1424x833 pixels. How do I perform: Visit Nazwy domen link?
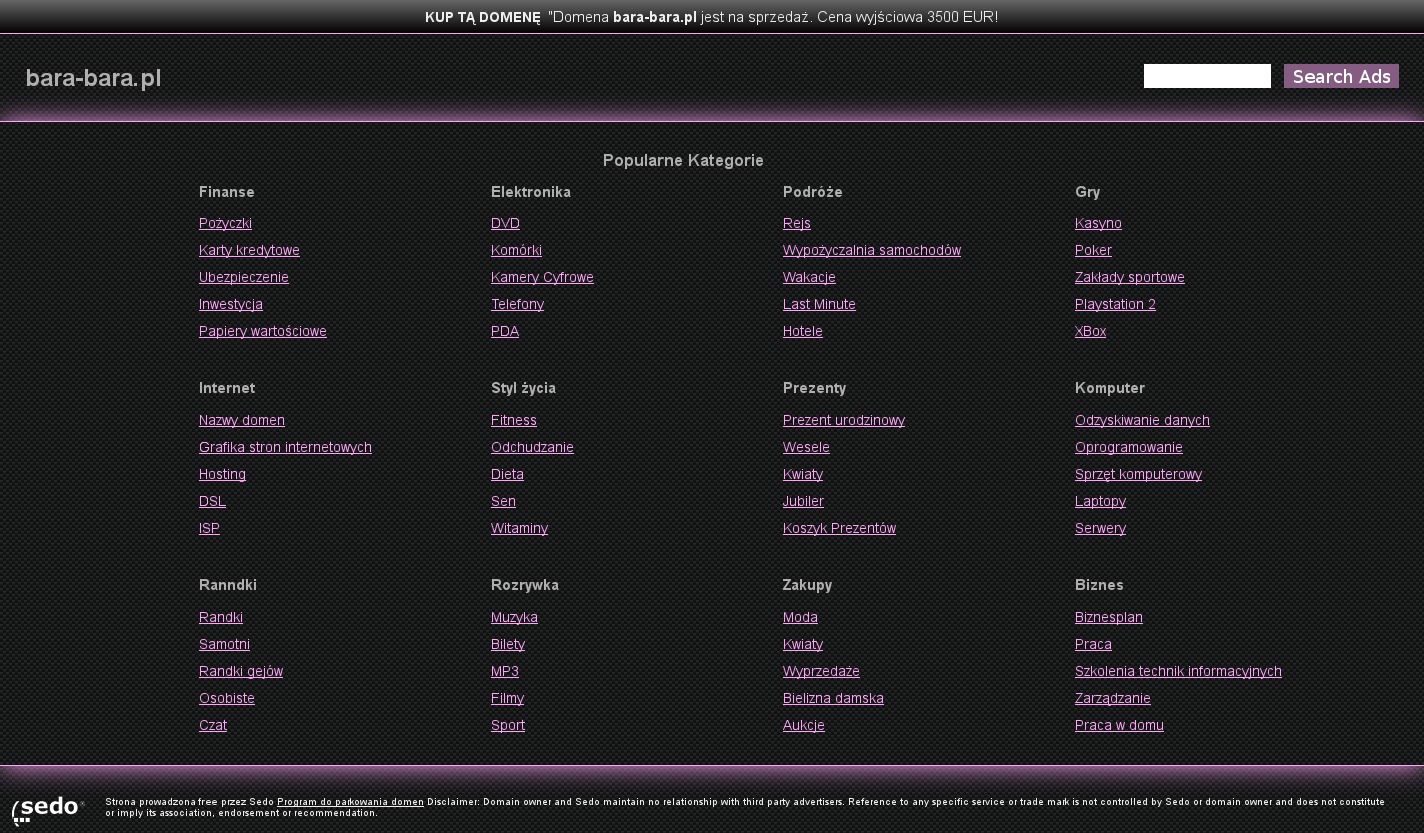(241, 420)
